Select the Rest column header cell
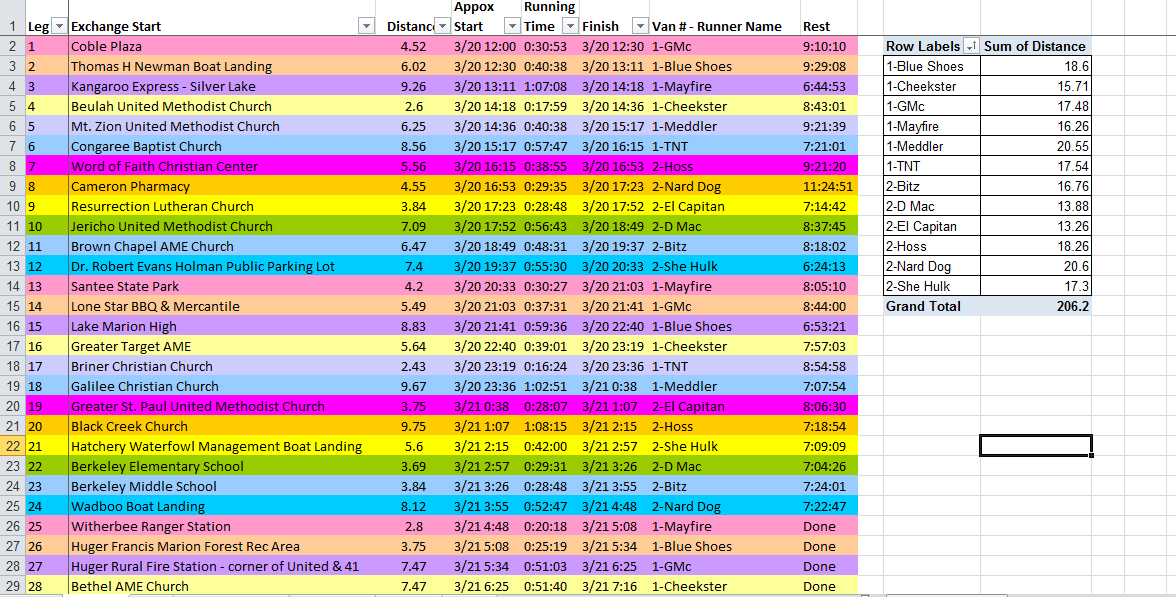The width and height of the screenshot is (1176, 597). 816,26
